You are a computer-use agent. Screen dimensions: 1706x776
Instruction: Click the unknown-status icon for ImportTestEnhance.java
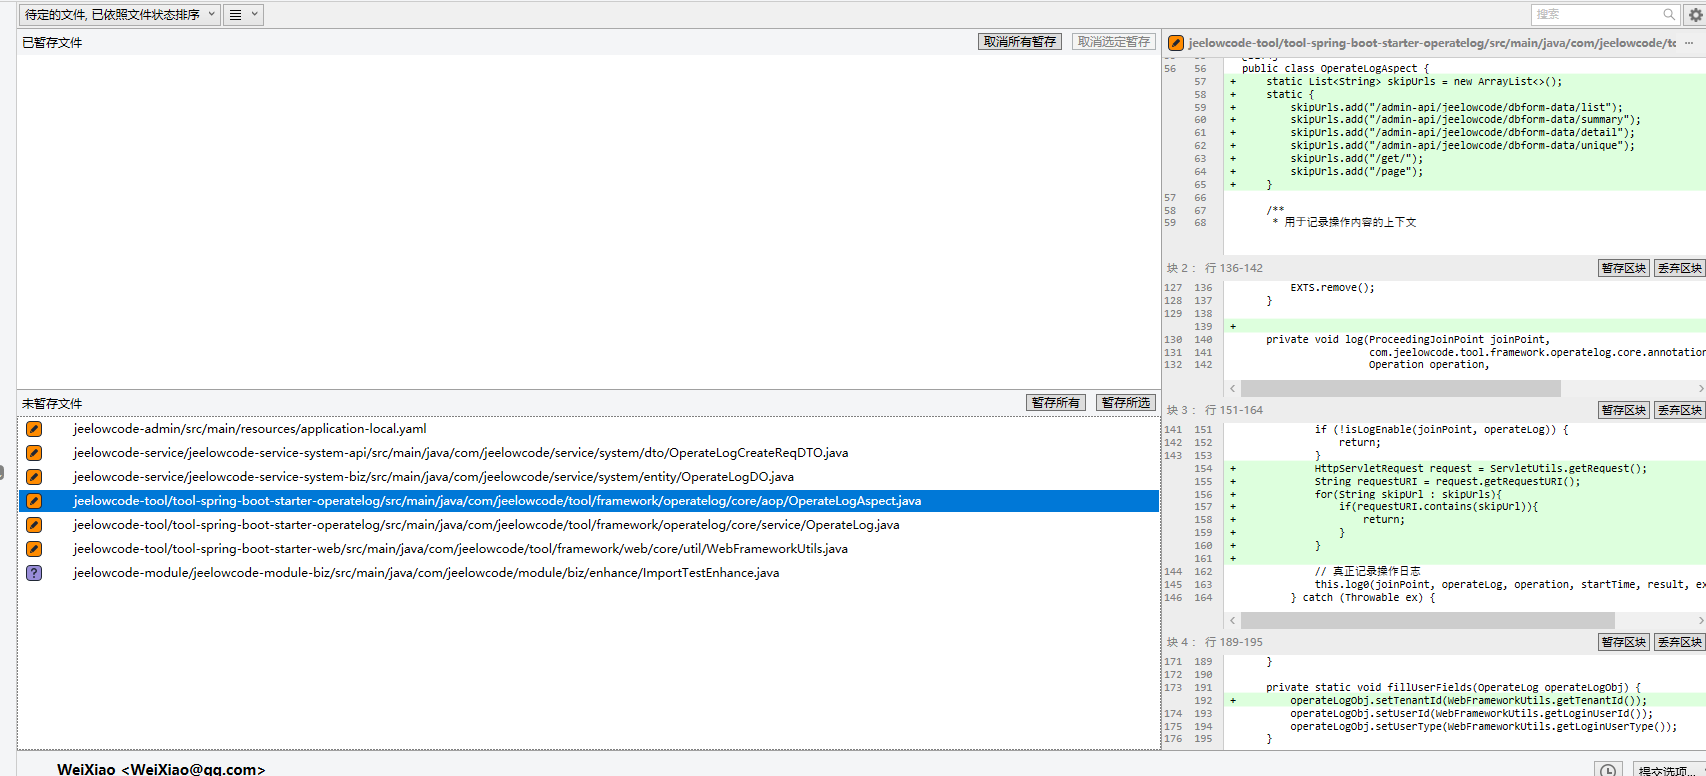34,573
